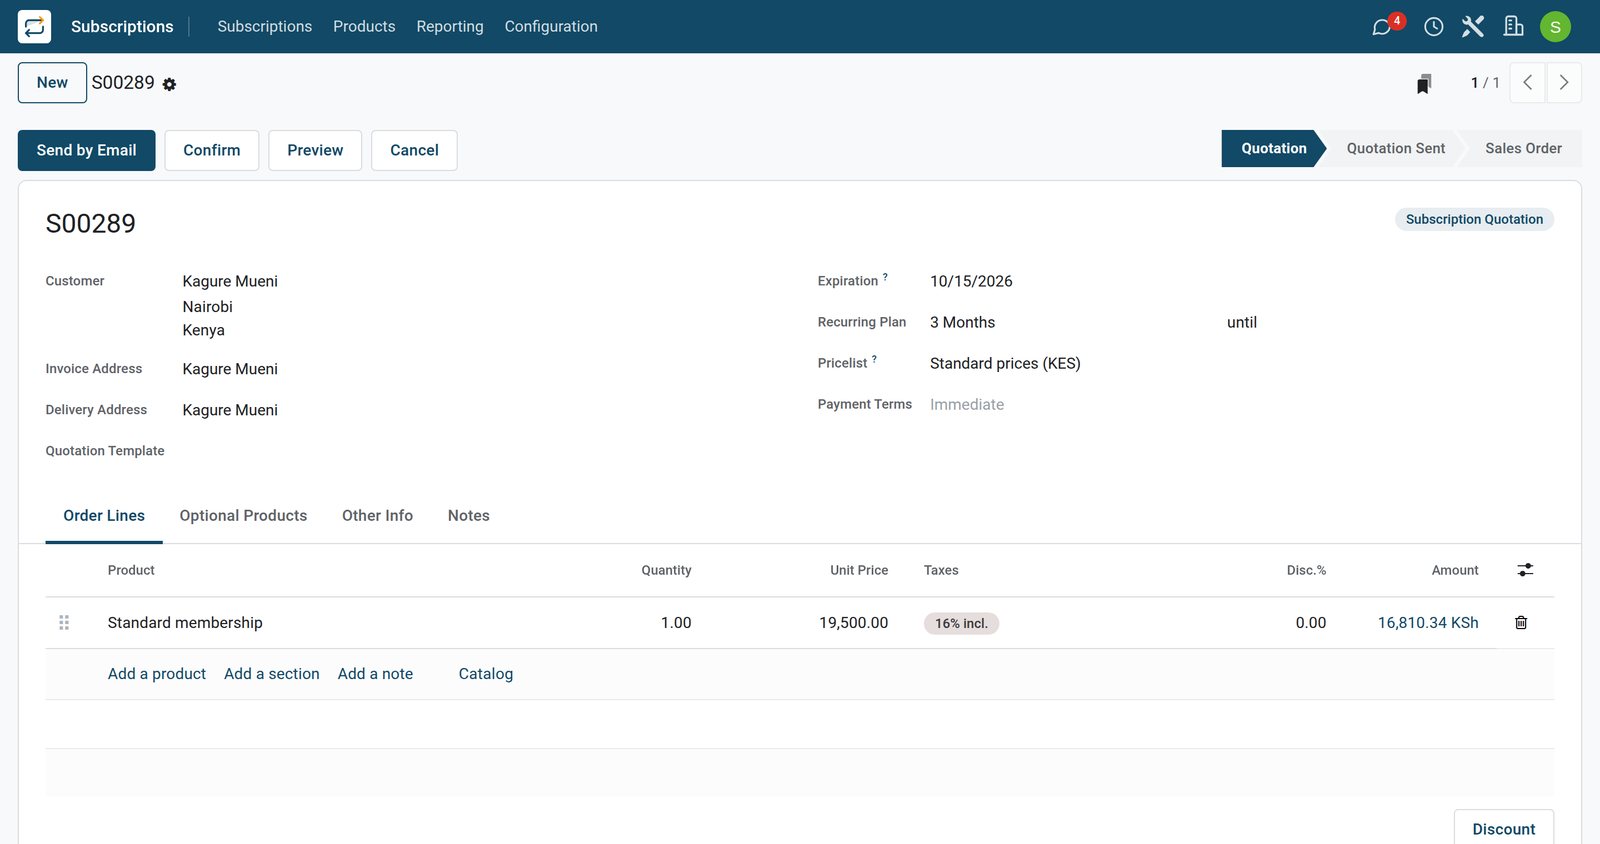Click the Add a section link
1600x844 pixels.
pos(272,674)
